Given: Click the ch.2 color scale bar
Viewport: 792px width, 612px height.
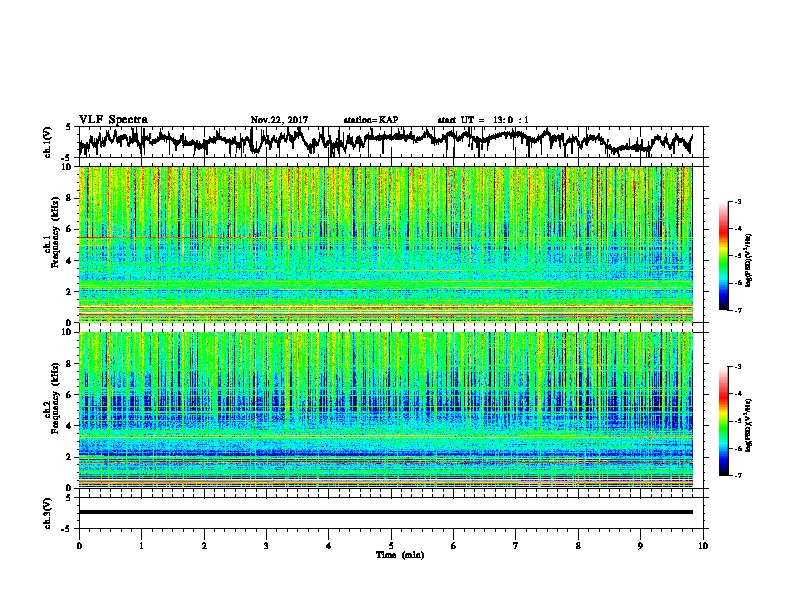Looking at the screenshot, I should [724, 421].
